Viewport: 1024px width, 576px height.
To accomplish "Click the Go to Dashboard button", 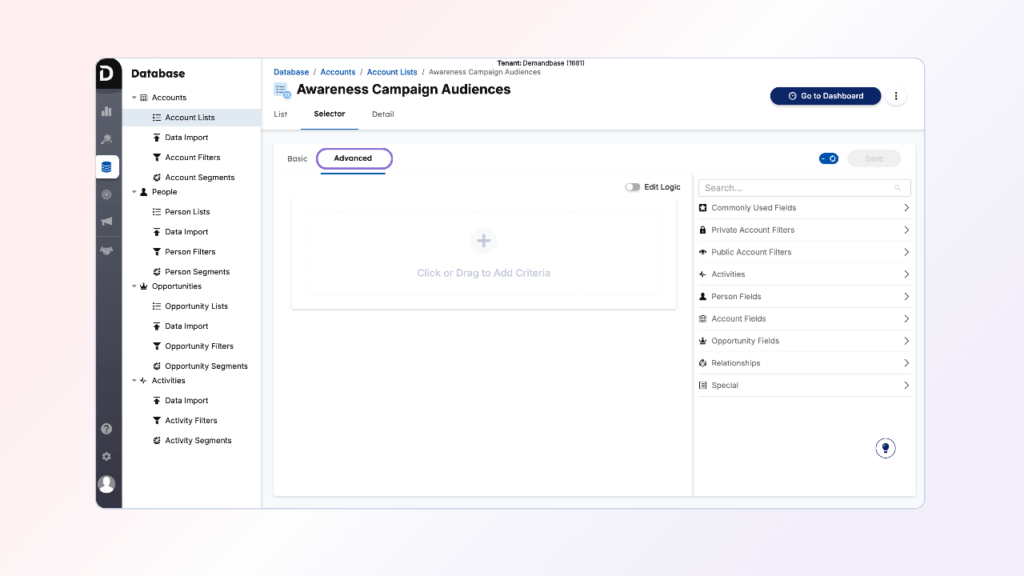I will (825, 96).
